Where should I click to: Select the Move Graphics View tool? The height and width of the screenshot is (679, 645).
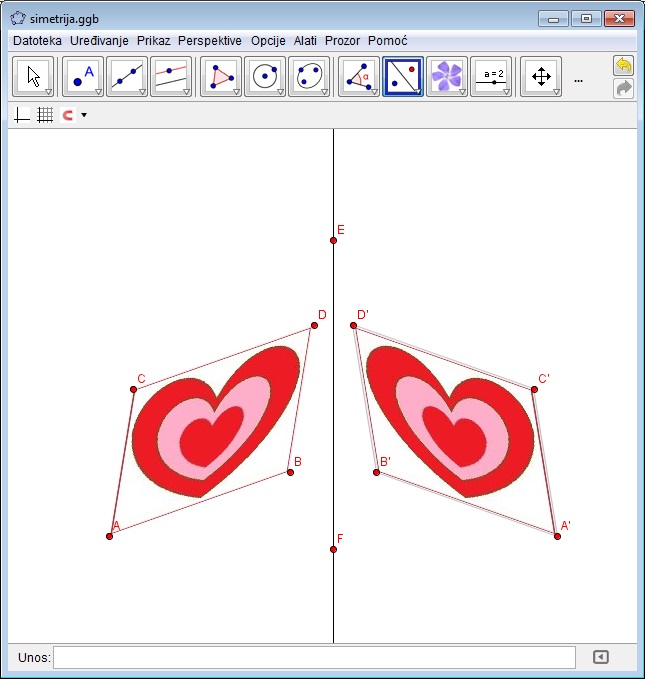click(x=541, y=76)
